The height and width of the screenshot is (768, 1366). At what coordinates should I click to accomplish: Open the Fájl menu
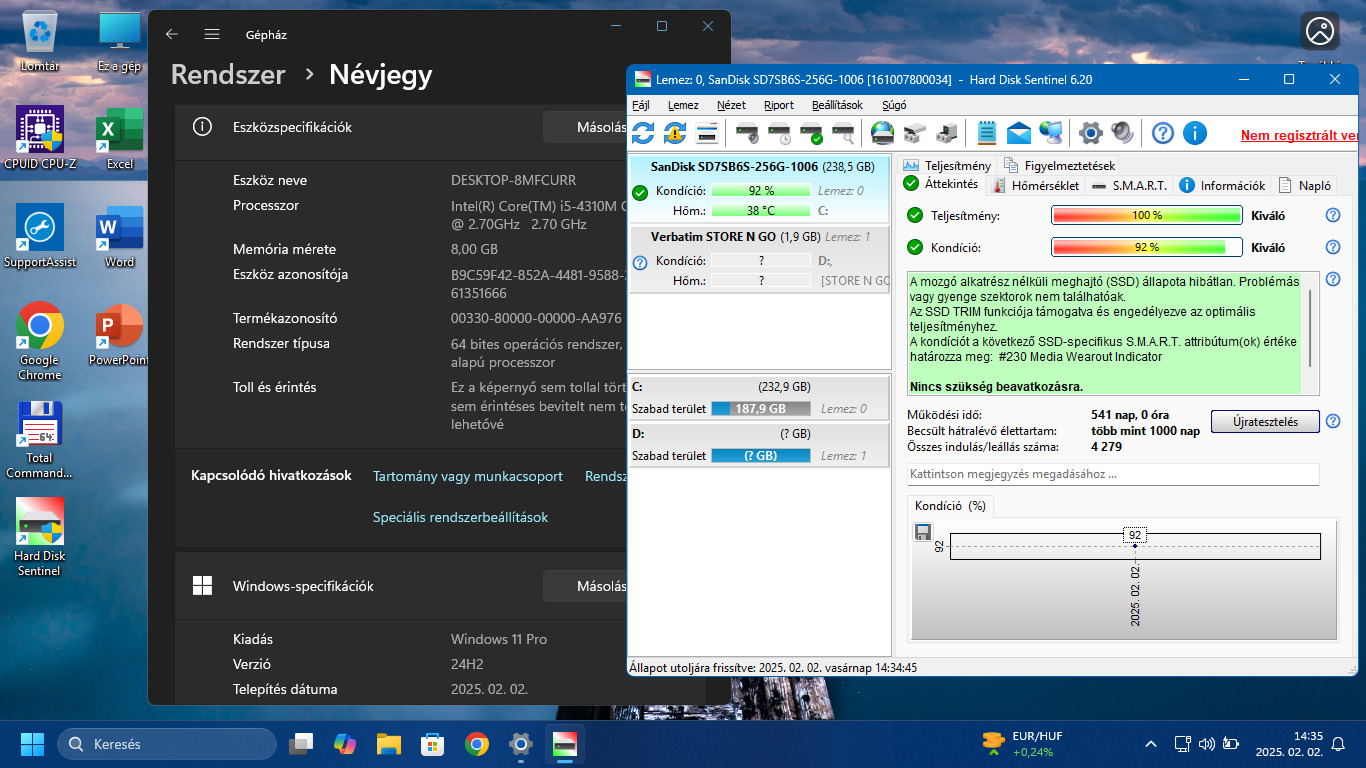[641, 105]
